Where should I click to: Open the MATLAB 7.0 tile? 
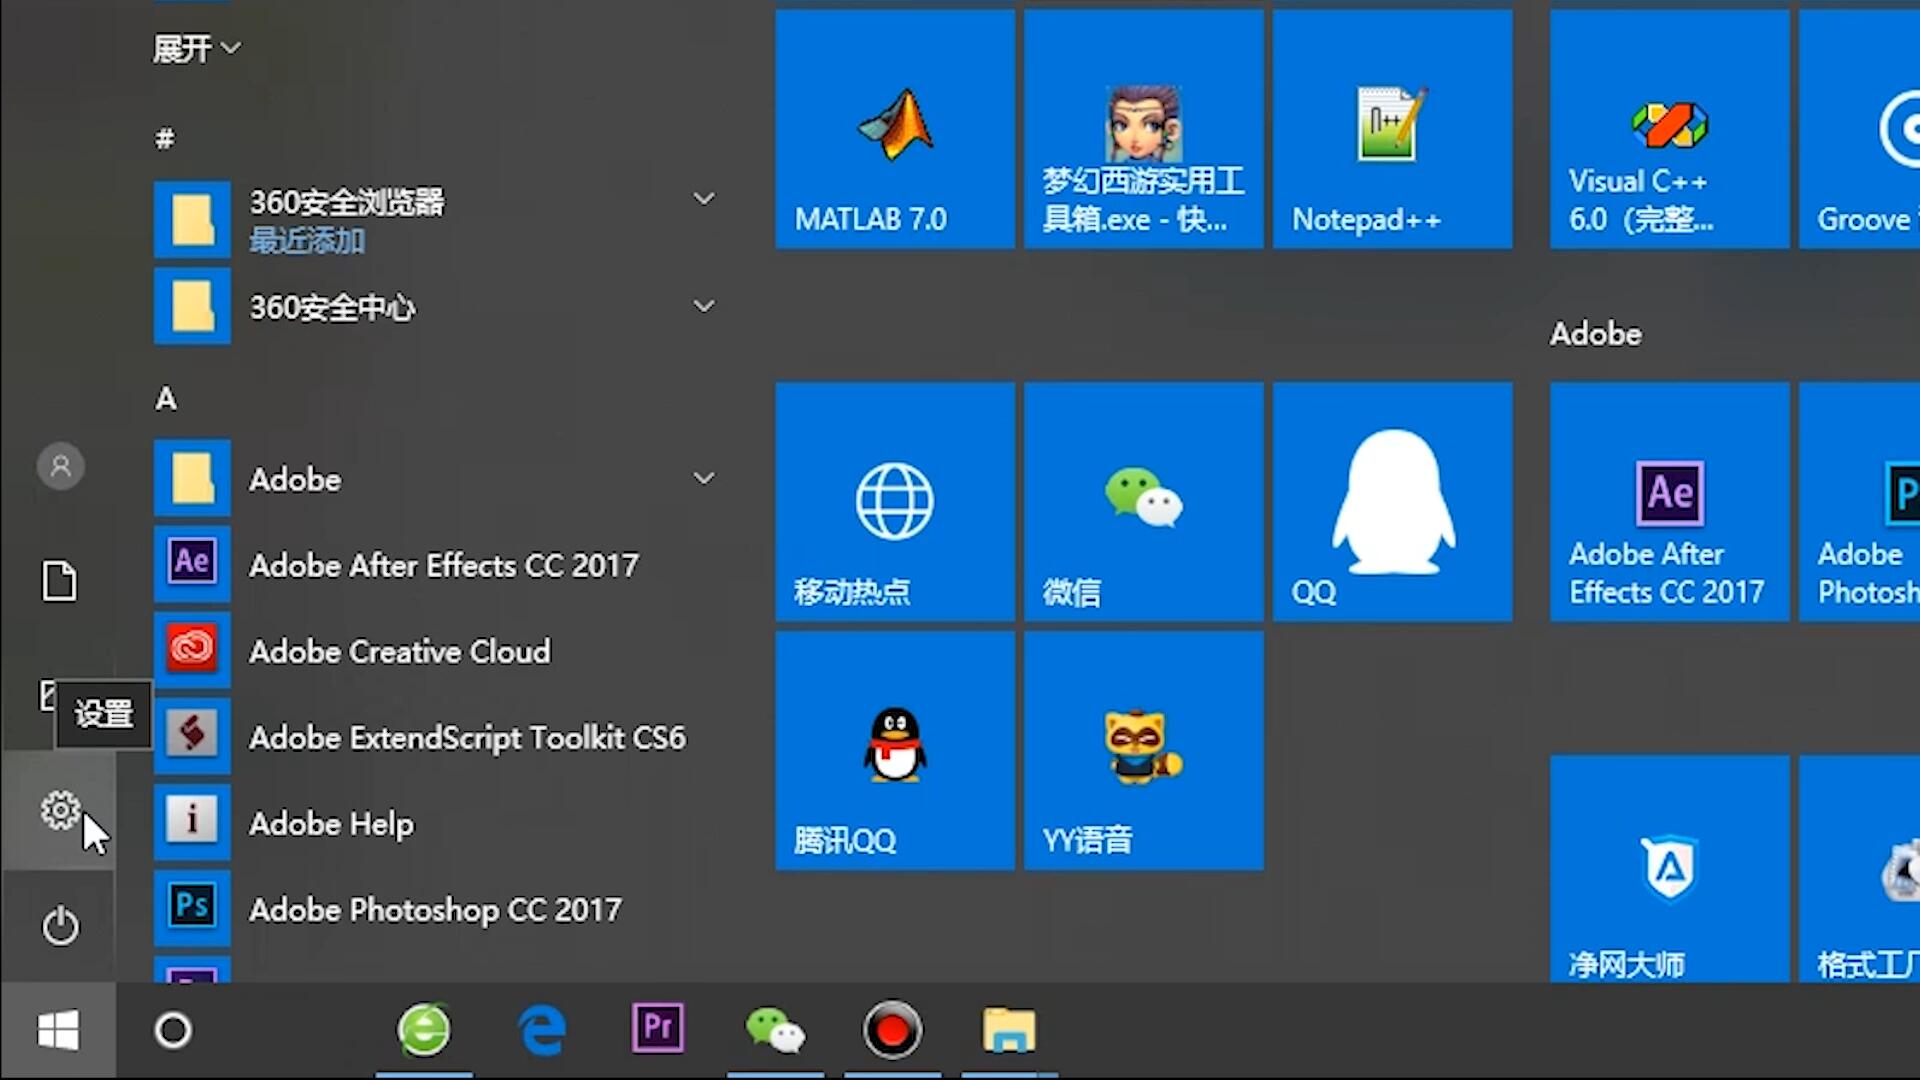click(894, 130)
